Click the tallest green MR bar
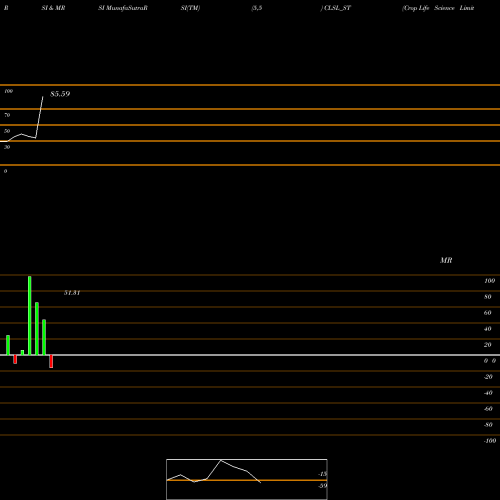The image size is (500, 500). click(x=30, y=315)
